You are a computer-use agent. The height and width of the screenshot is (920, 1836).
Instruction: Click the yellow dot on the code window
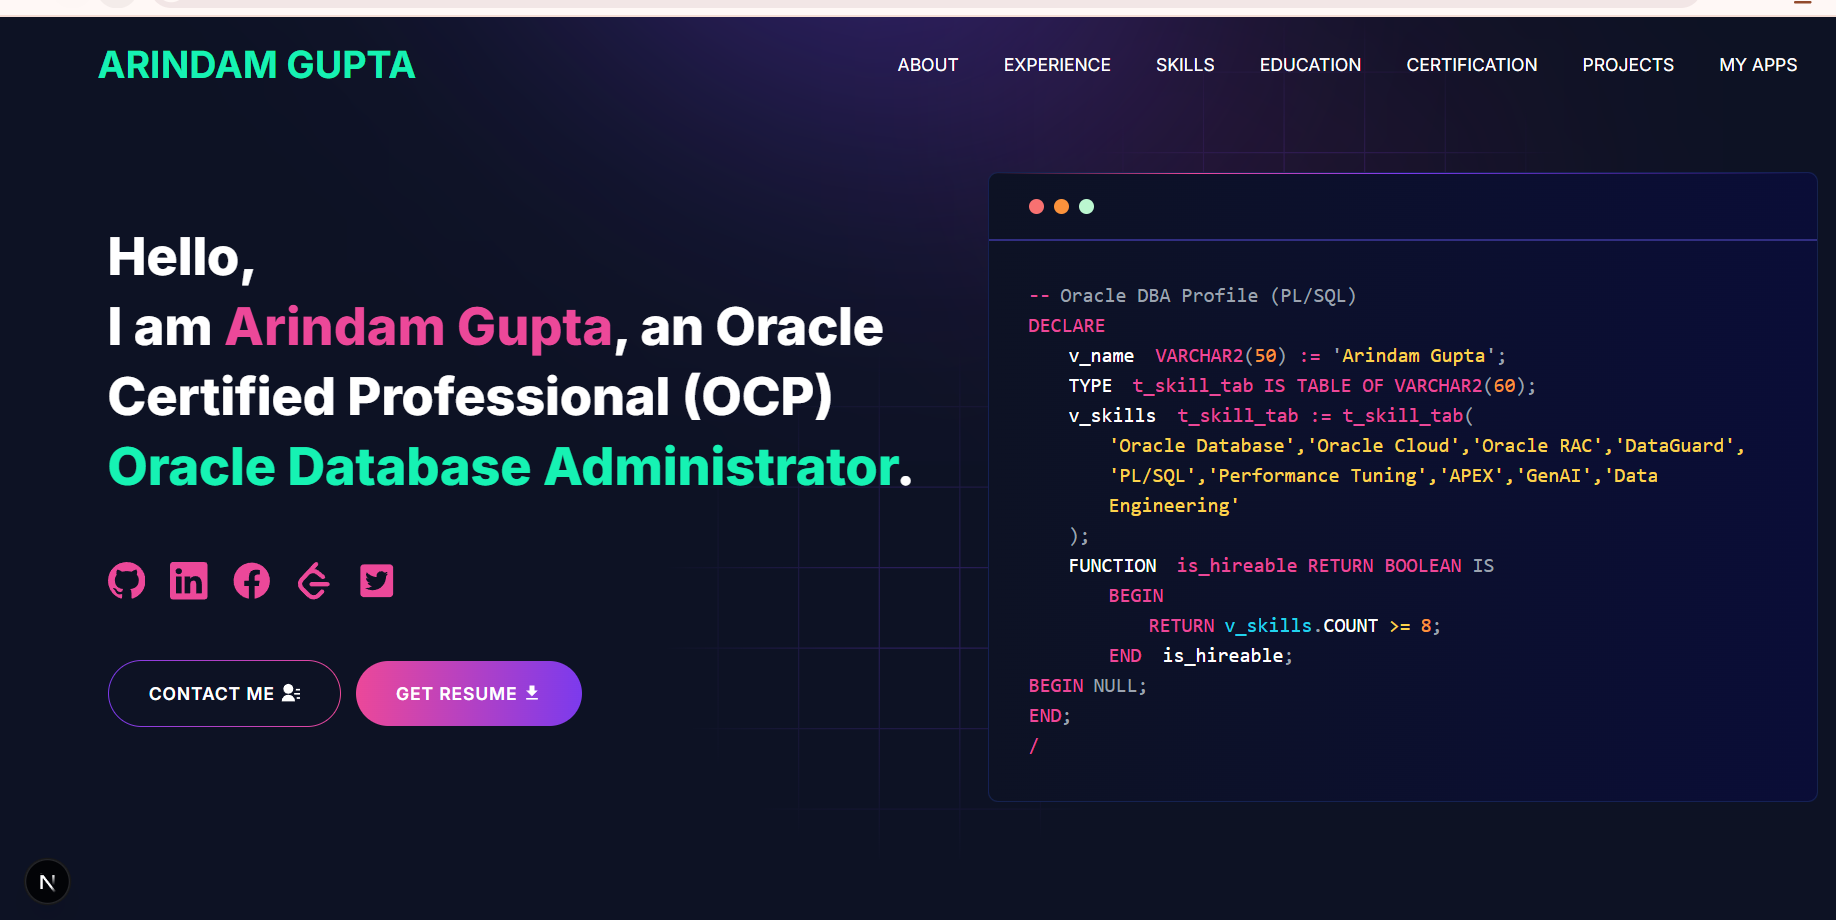click(x=1061, y=207)
